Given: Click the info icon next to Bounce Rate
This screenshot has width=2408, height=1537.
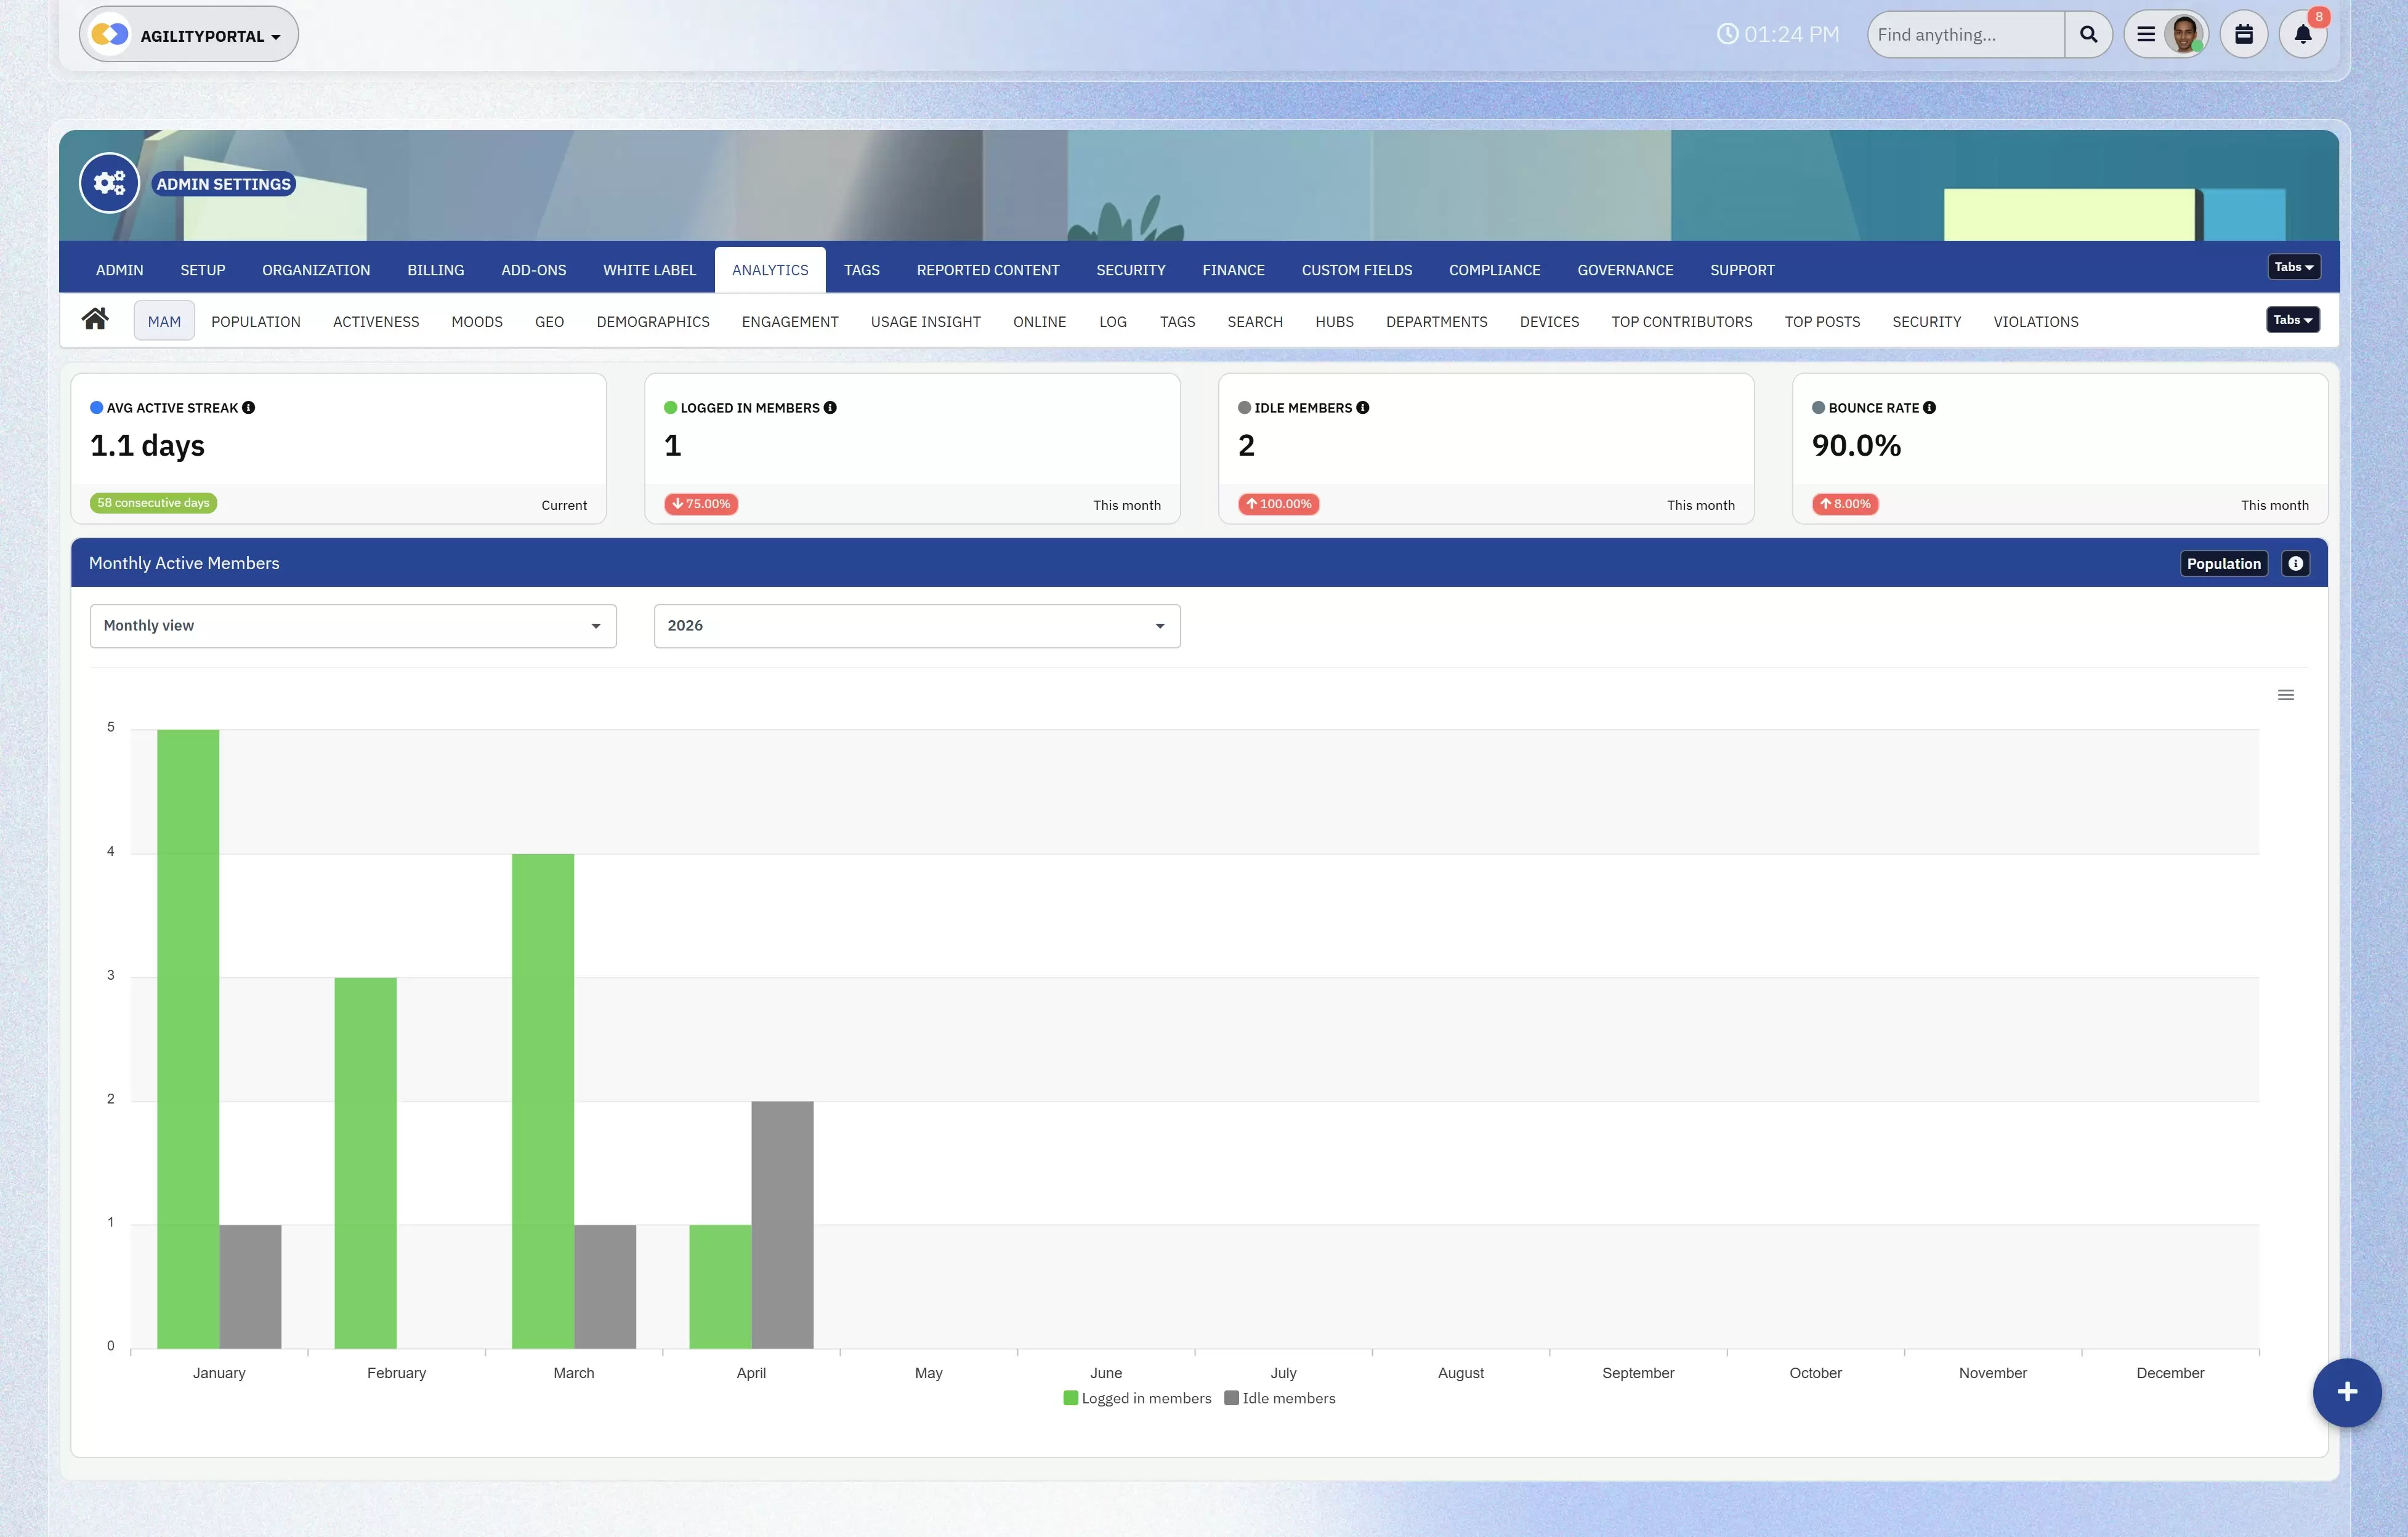Looking at the screenshot, I should [1929, 407].
